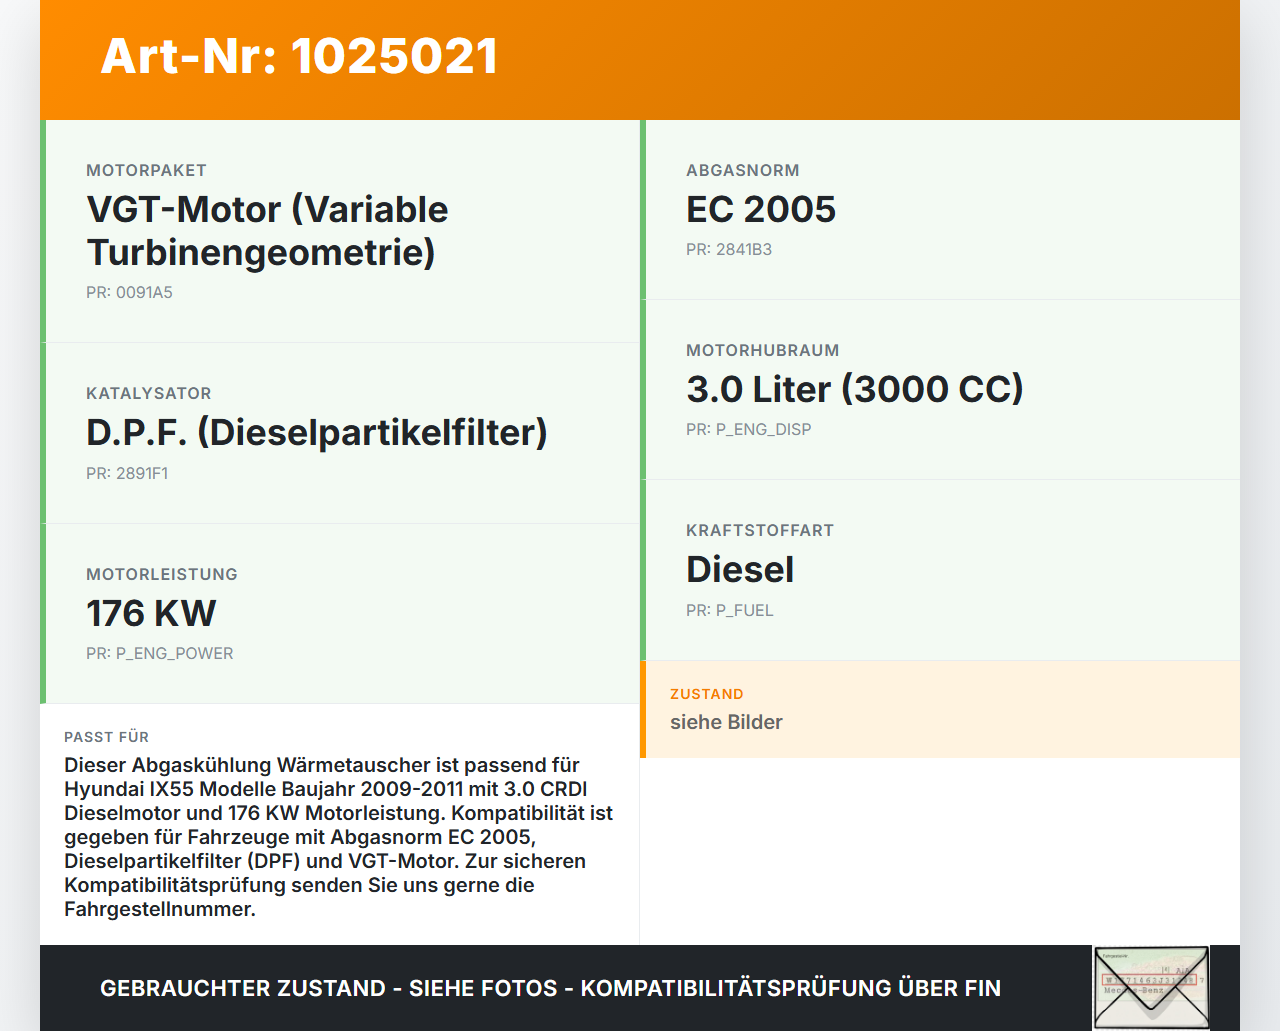
Task: Click the compatibility description paragraph
Action: pos(339,837)
